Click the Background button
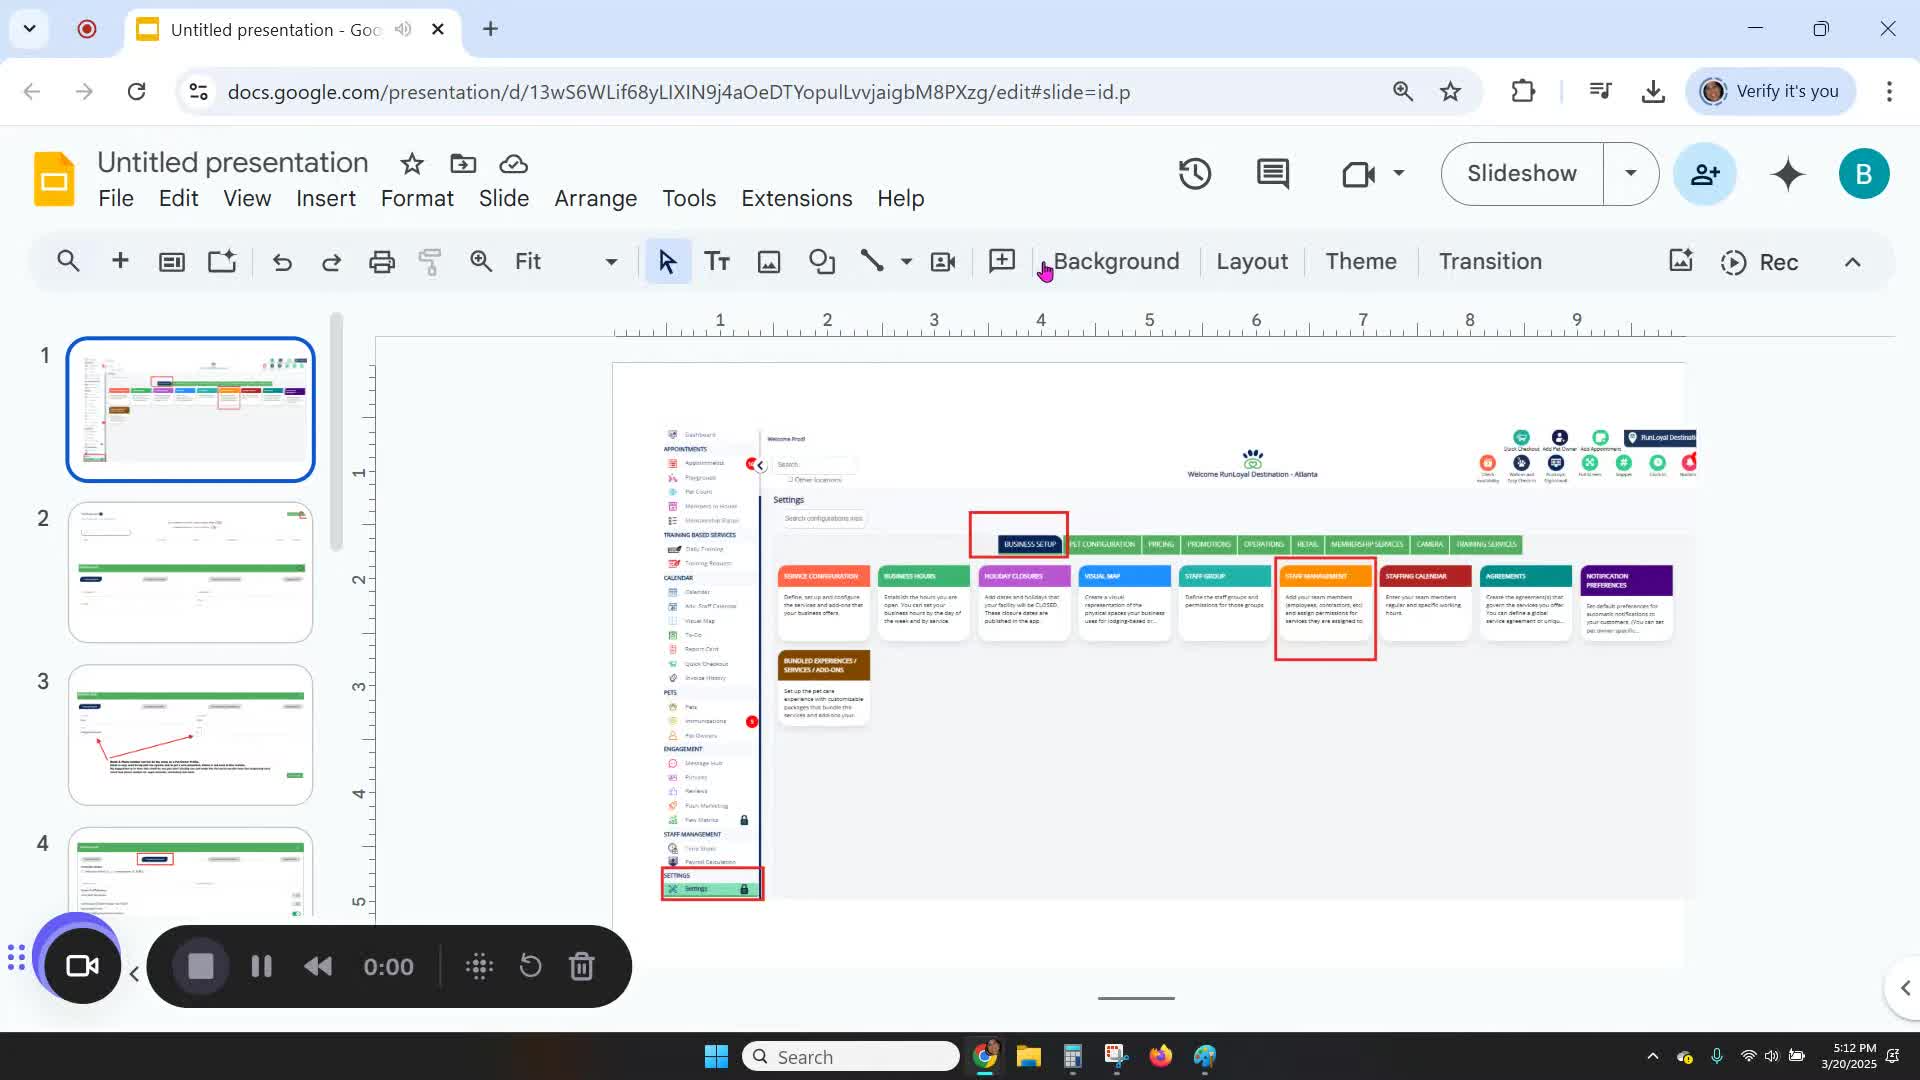This screenshot has width=1920, height=1080. point(1116,262)
